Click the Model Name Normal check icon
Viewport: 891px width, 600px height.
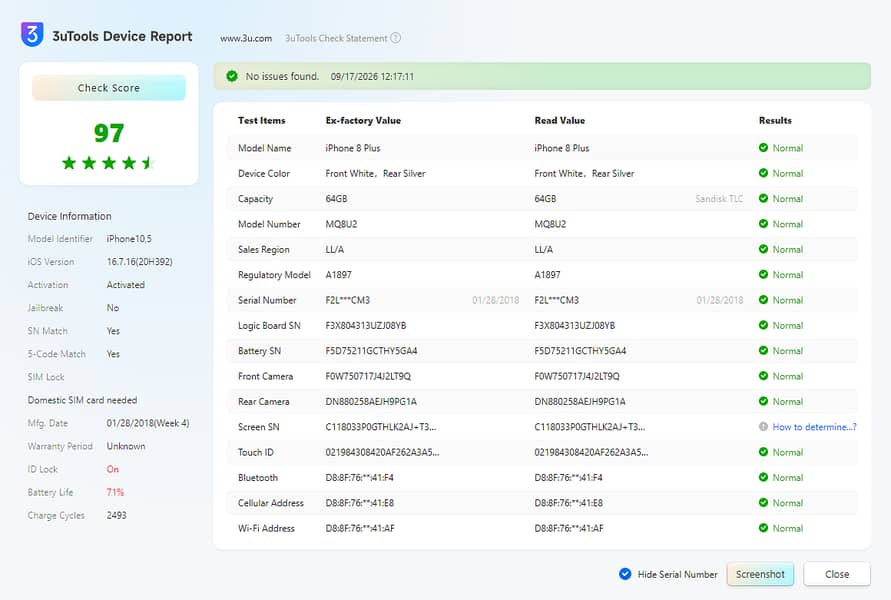tap(763, 148)
